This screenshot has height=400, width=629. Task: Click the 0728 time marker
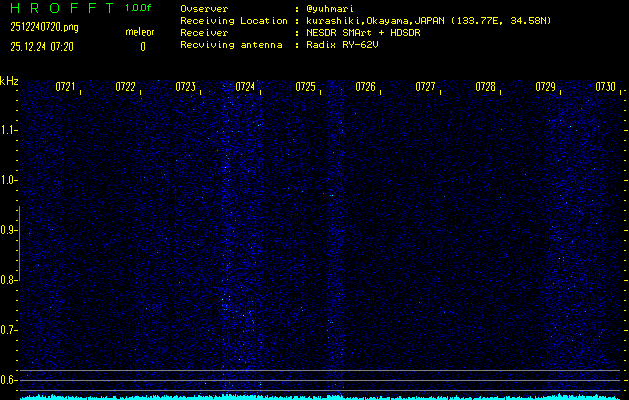(x=485, y=87)
